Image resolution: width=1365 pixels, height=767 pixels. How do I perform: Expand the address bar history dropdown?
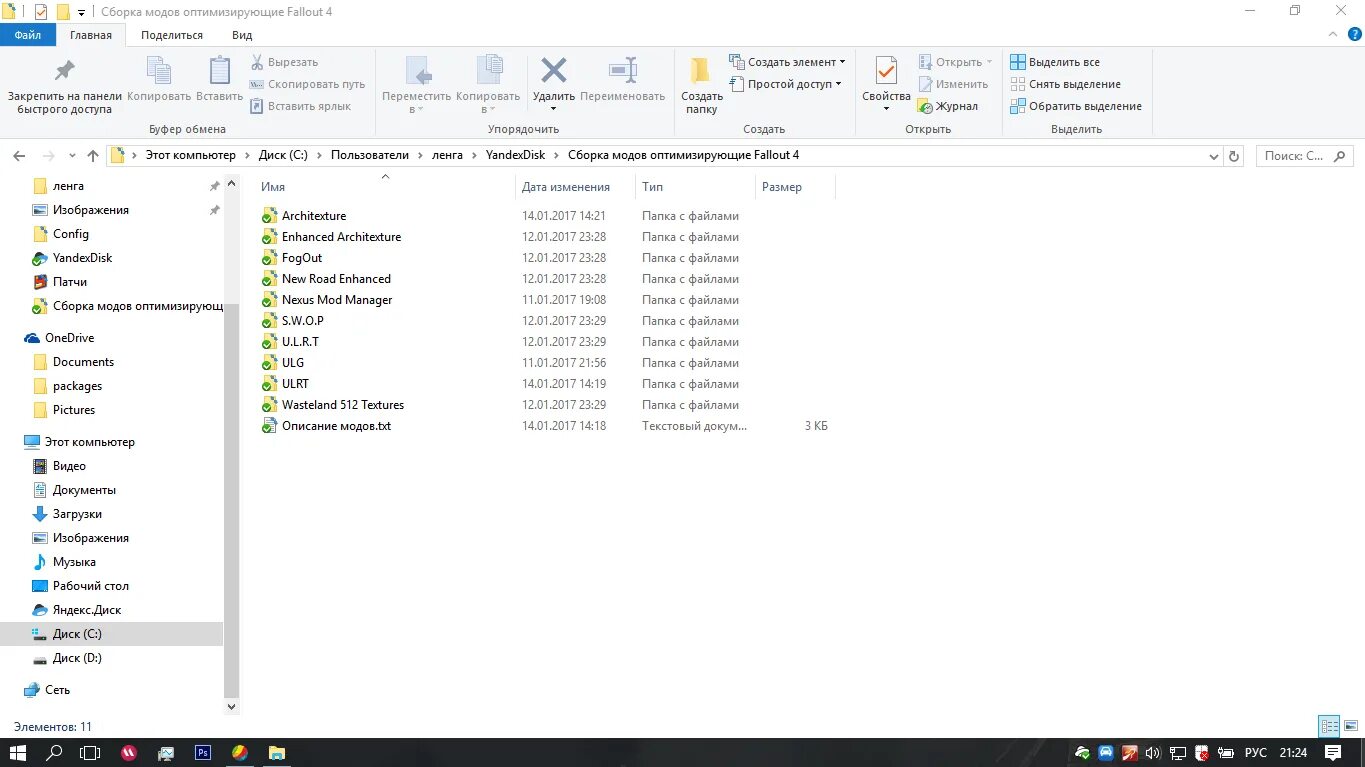click(x=1213, y=156)
